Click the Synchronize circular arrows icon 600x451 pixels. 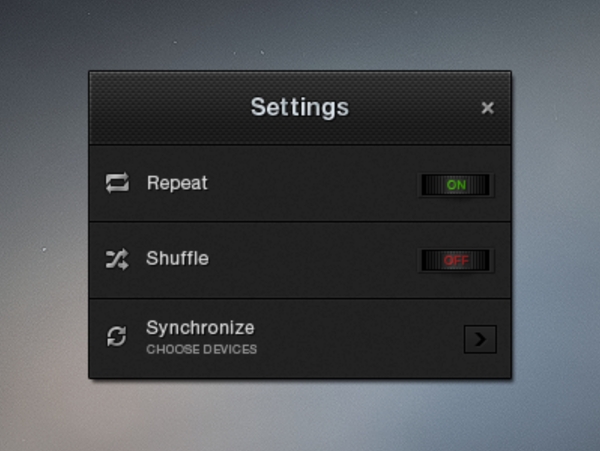click(x=116, y=337)
